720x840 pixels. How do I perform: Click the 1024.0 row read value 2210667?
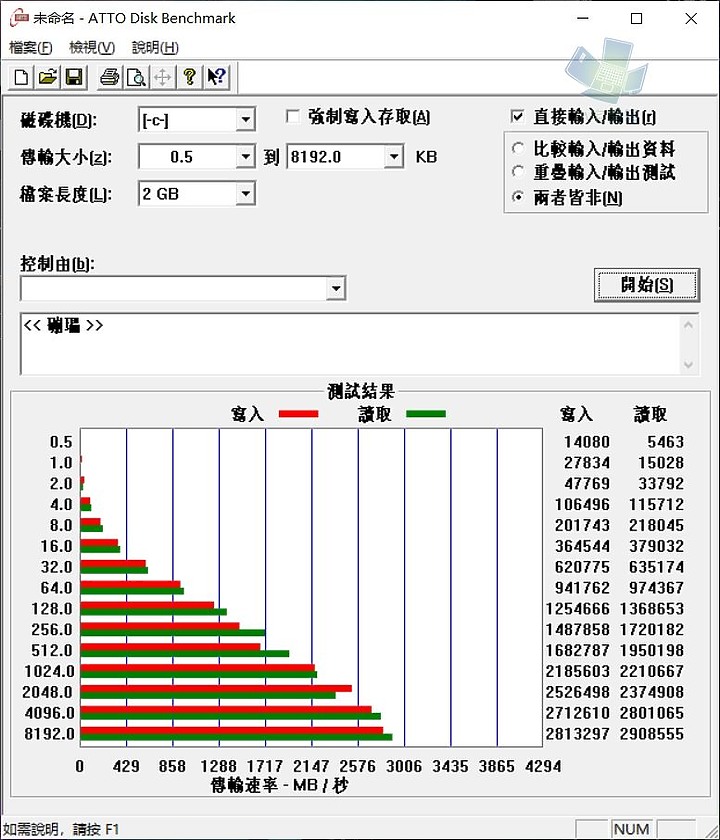651,671
